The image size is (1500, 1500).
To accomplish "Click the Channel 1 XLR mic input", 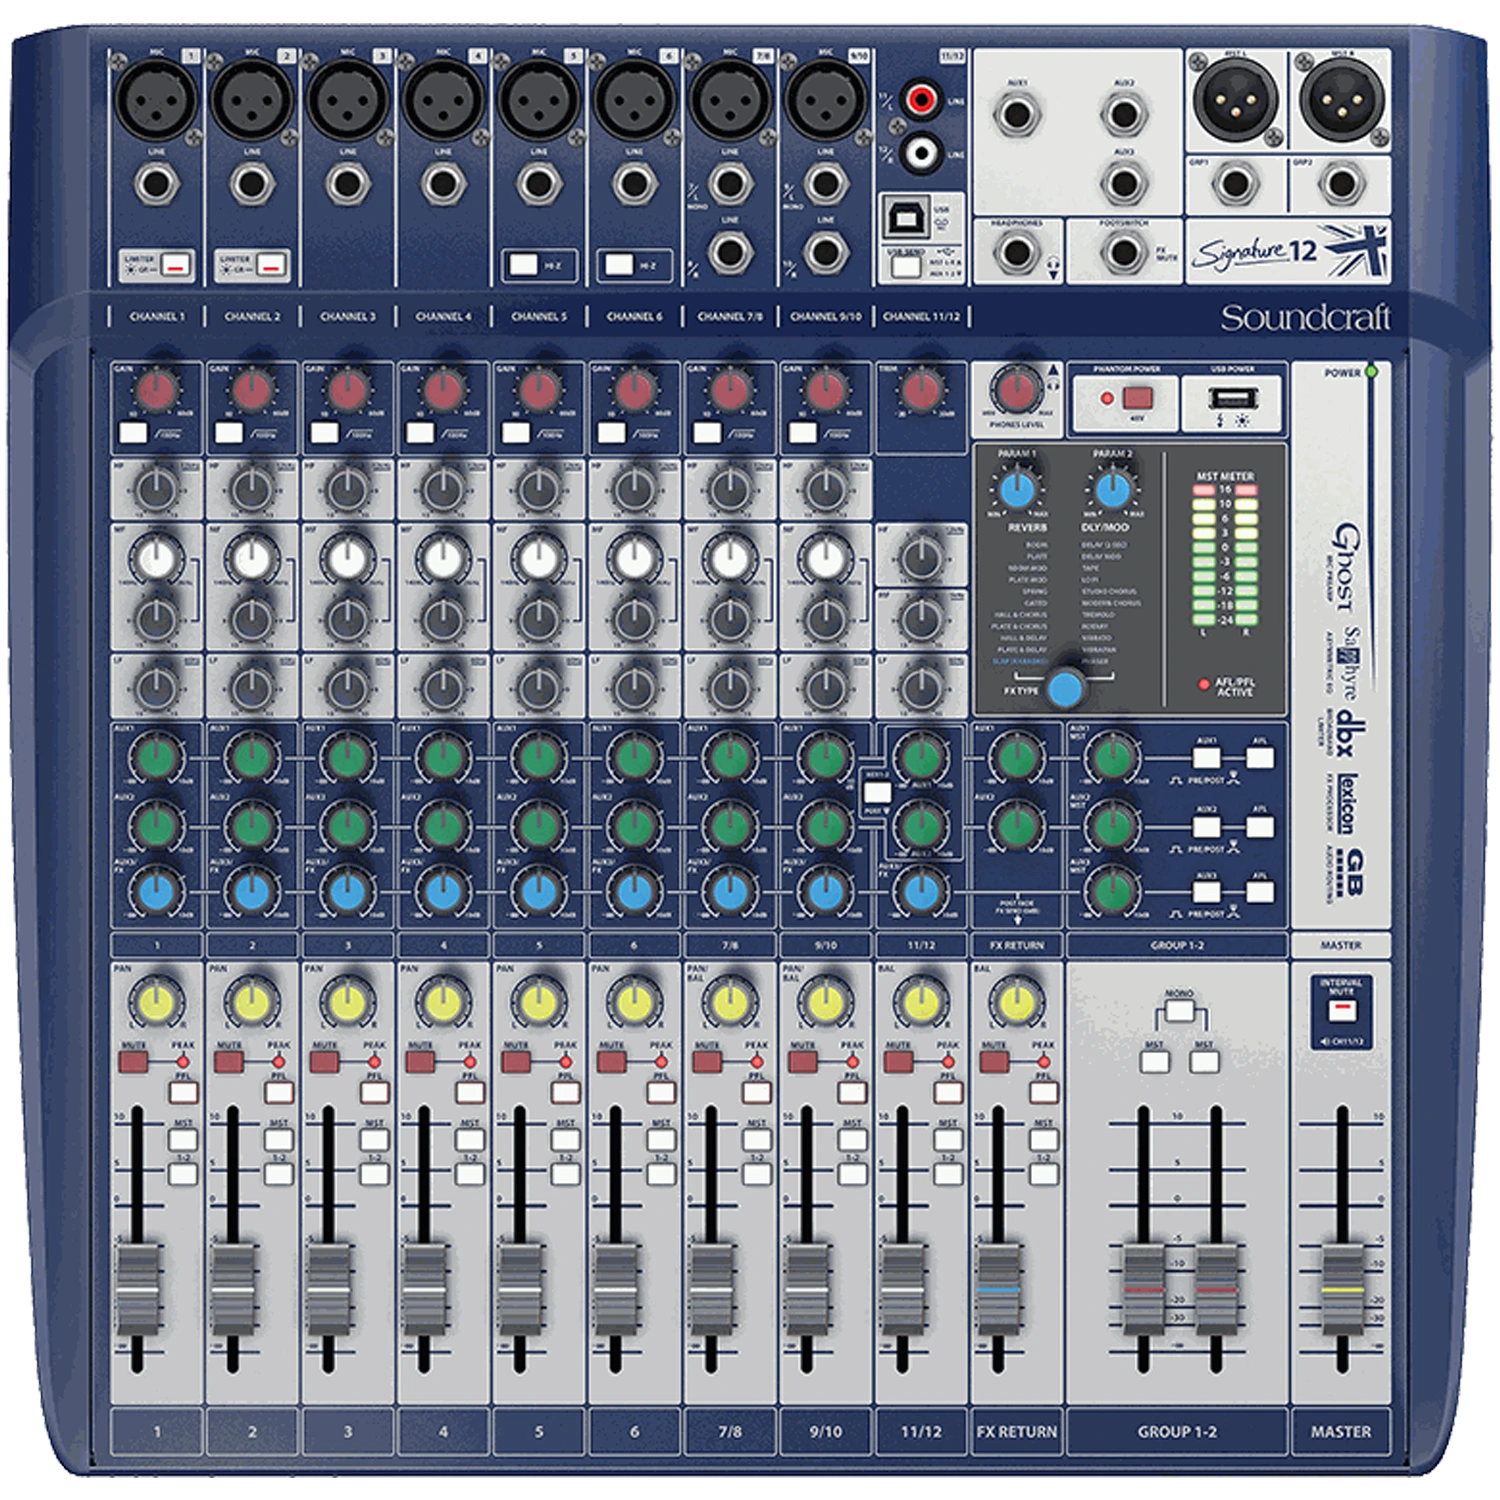I will click(x=156, y=100).
